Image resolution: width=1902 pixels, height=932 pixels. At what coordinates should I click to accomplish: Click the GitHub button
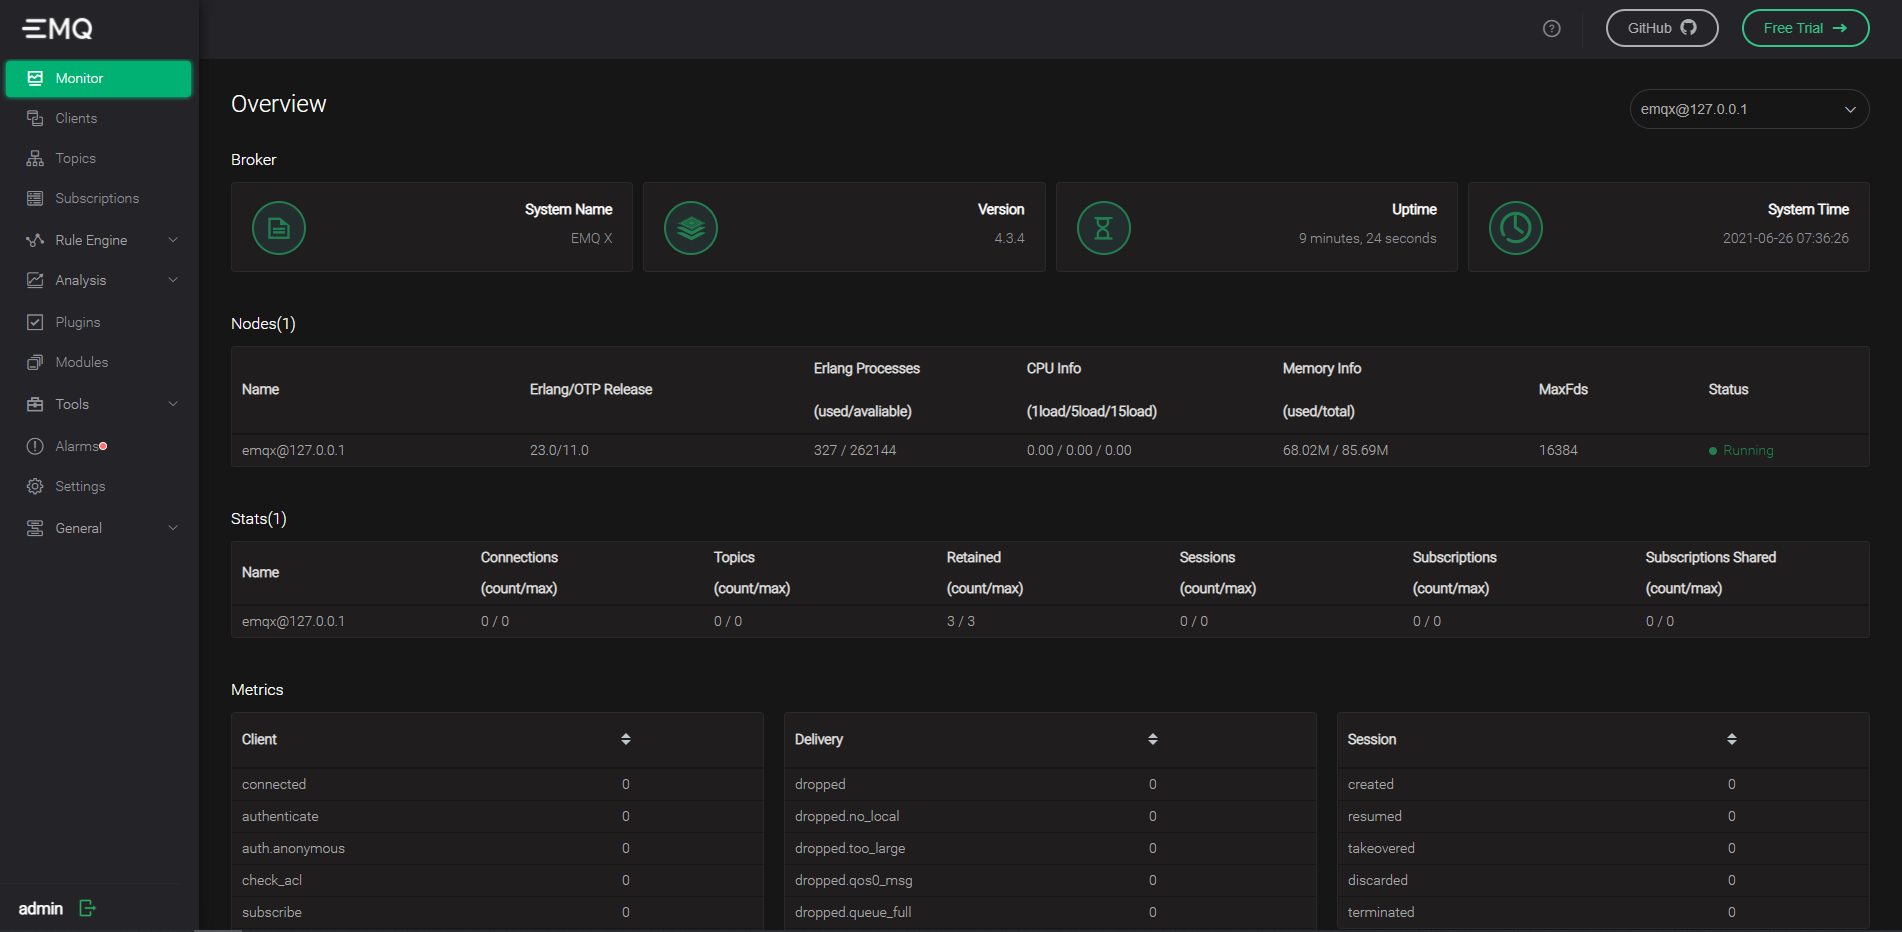click(1662, 28)
